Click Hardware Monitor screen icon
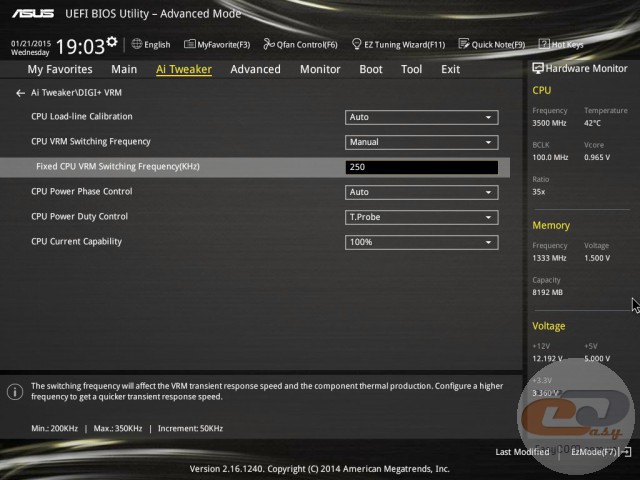This screenshot has width=640, height=480. pos(538,68)
